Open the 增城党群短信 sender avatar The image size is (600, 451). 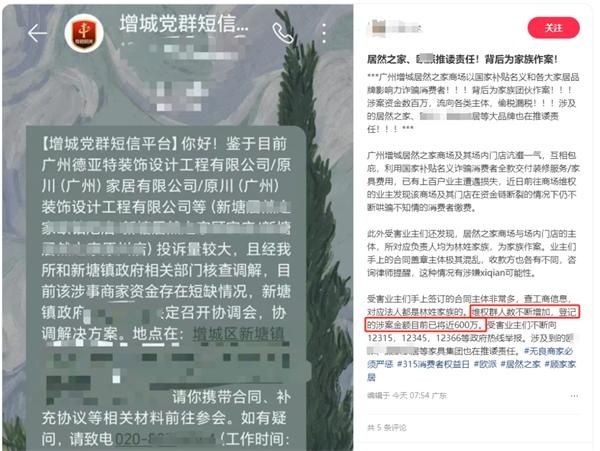(x=84, y=33)
